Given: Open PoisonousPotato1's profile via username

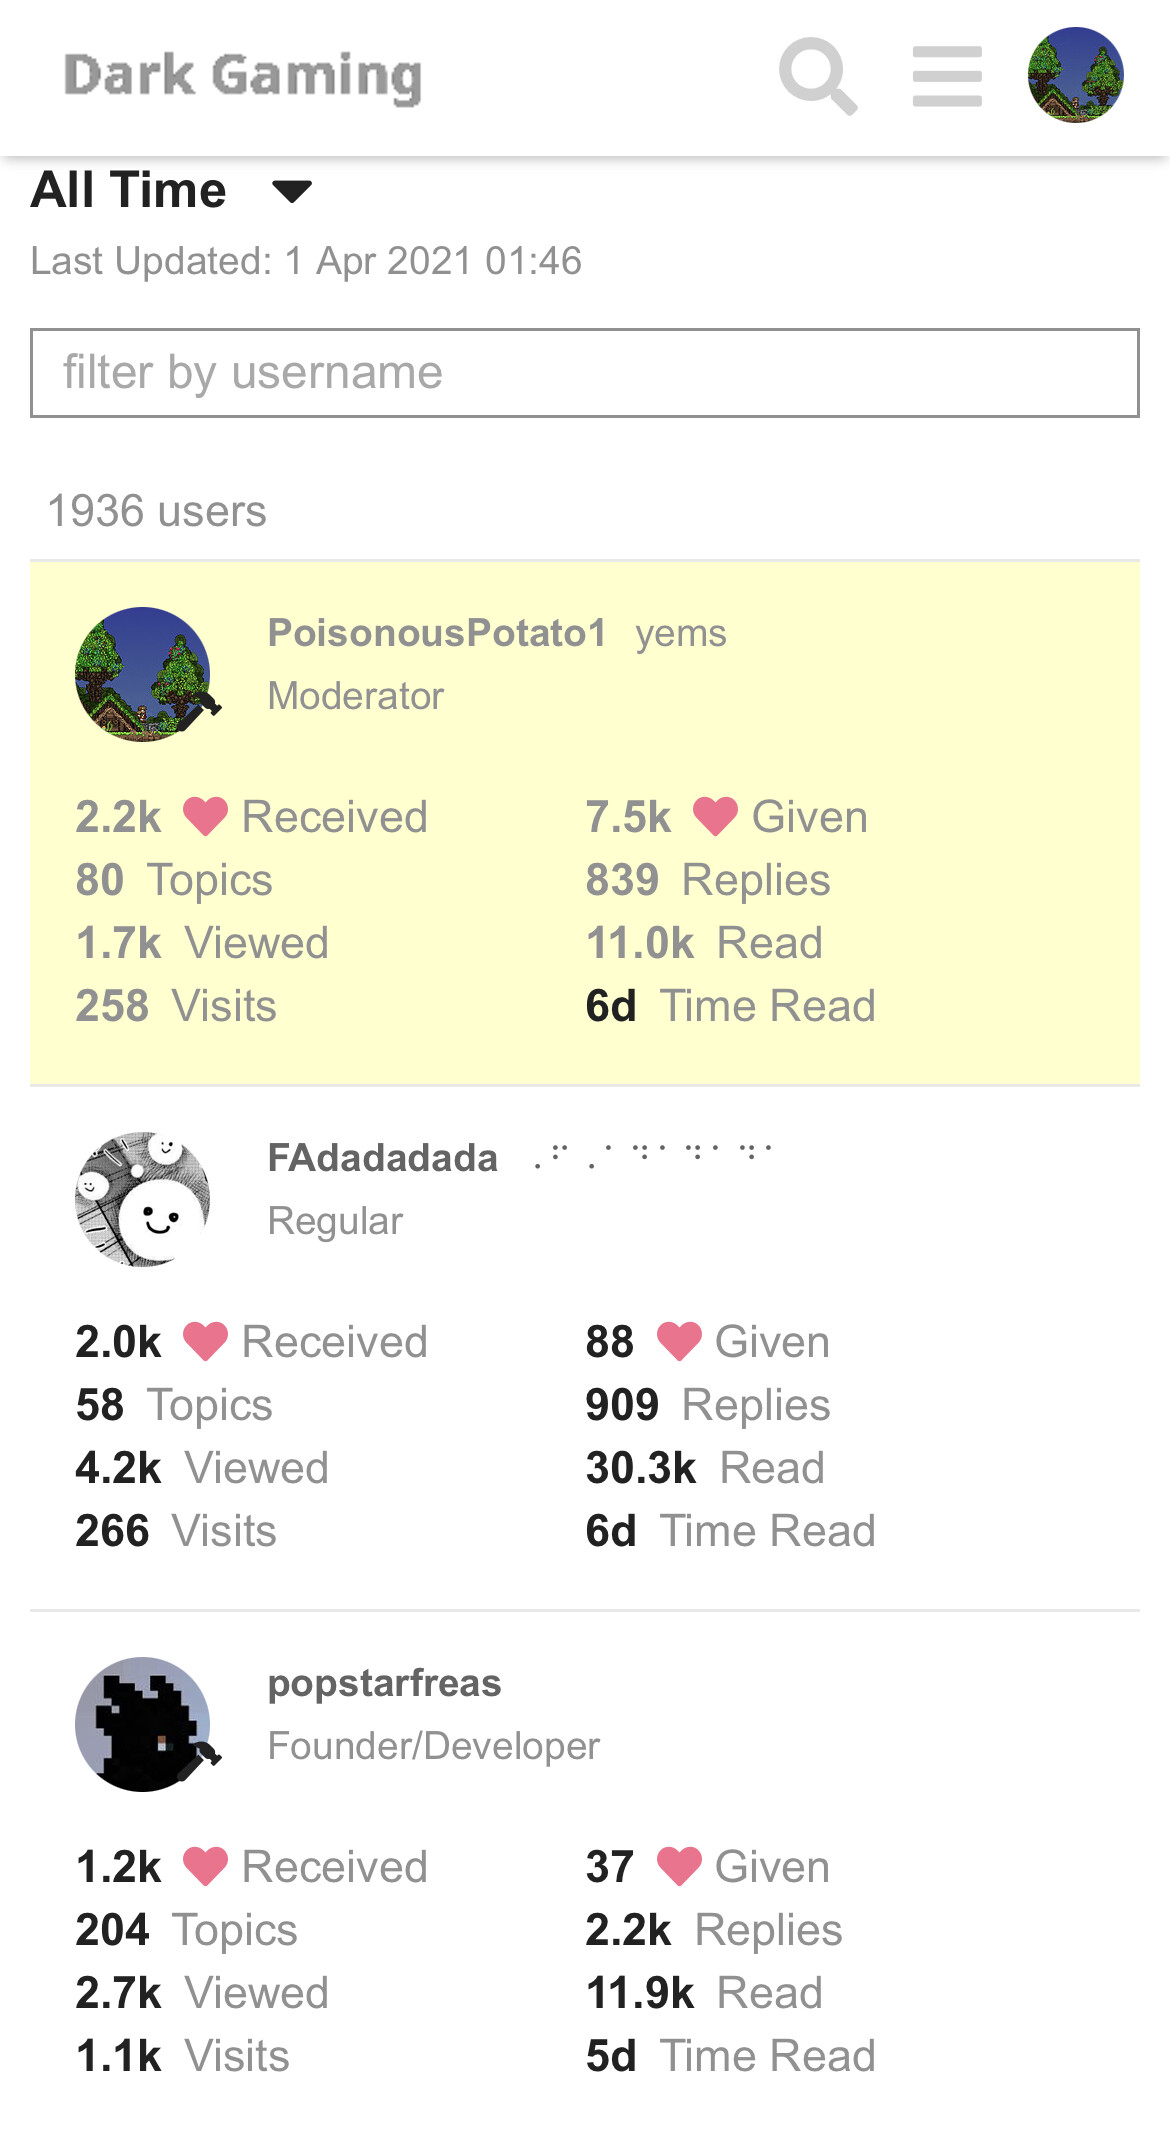Looking at the screenshot, I should click(437, 633).
